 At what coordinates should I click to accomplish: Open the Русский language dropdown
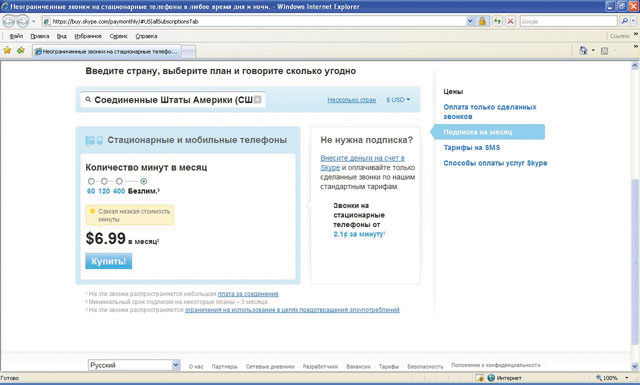[x=134, y=365]
